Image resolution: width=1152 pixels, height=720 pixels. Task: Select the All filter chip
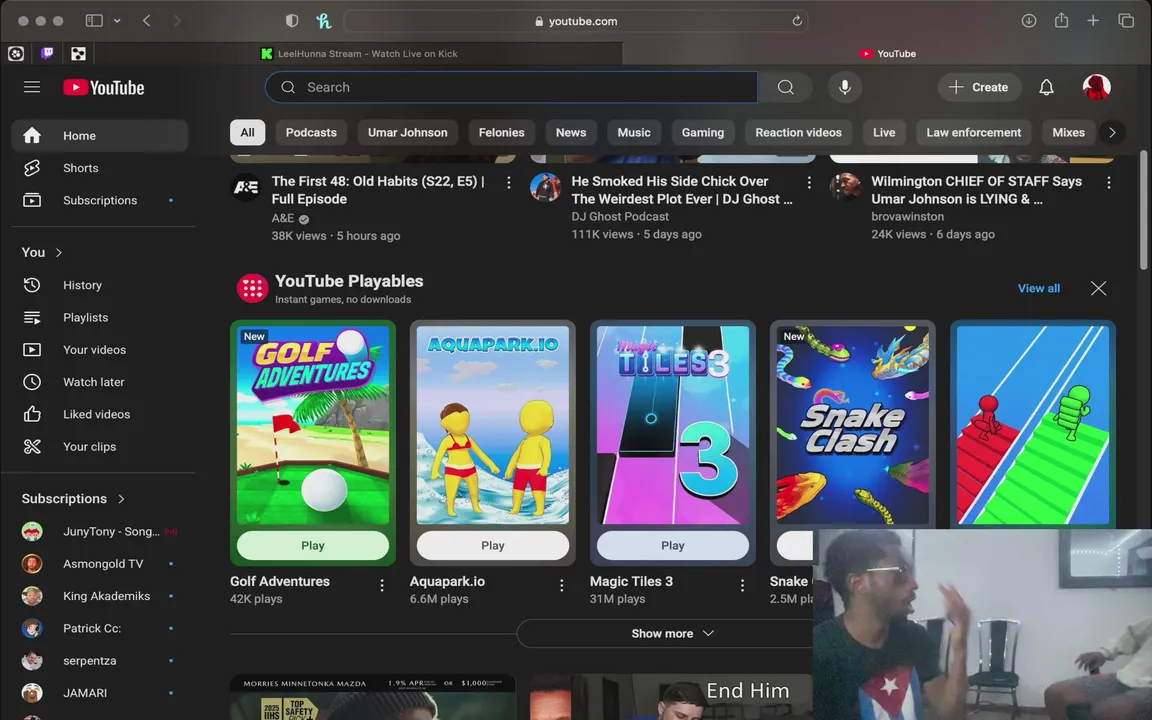247,132
